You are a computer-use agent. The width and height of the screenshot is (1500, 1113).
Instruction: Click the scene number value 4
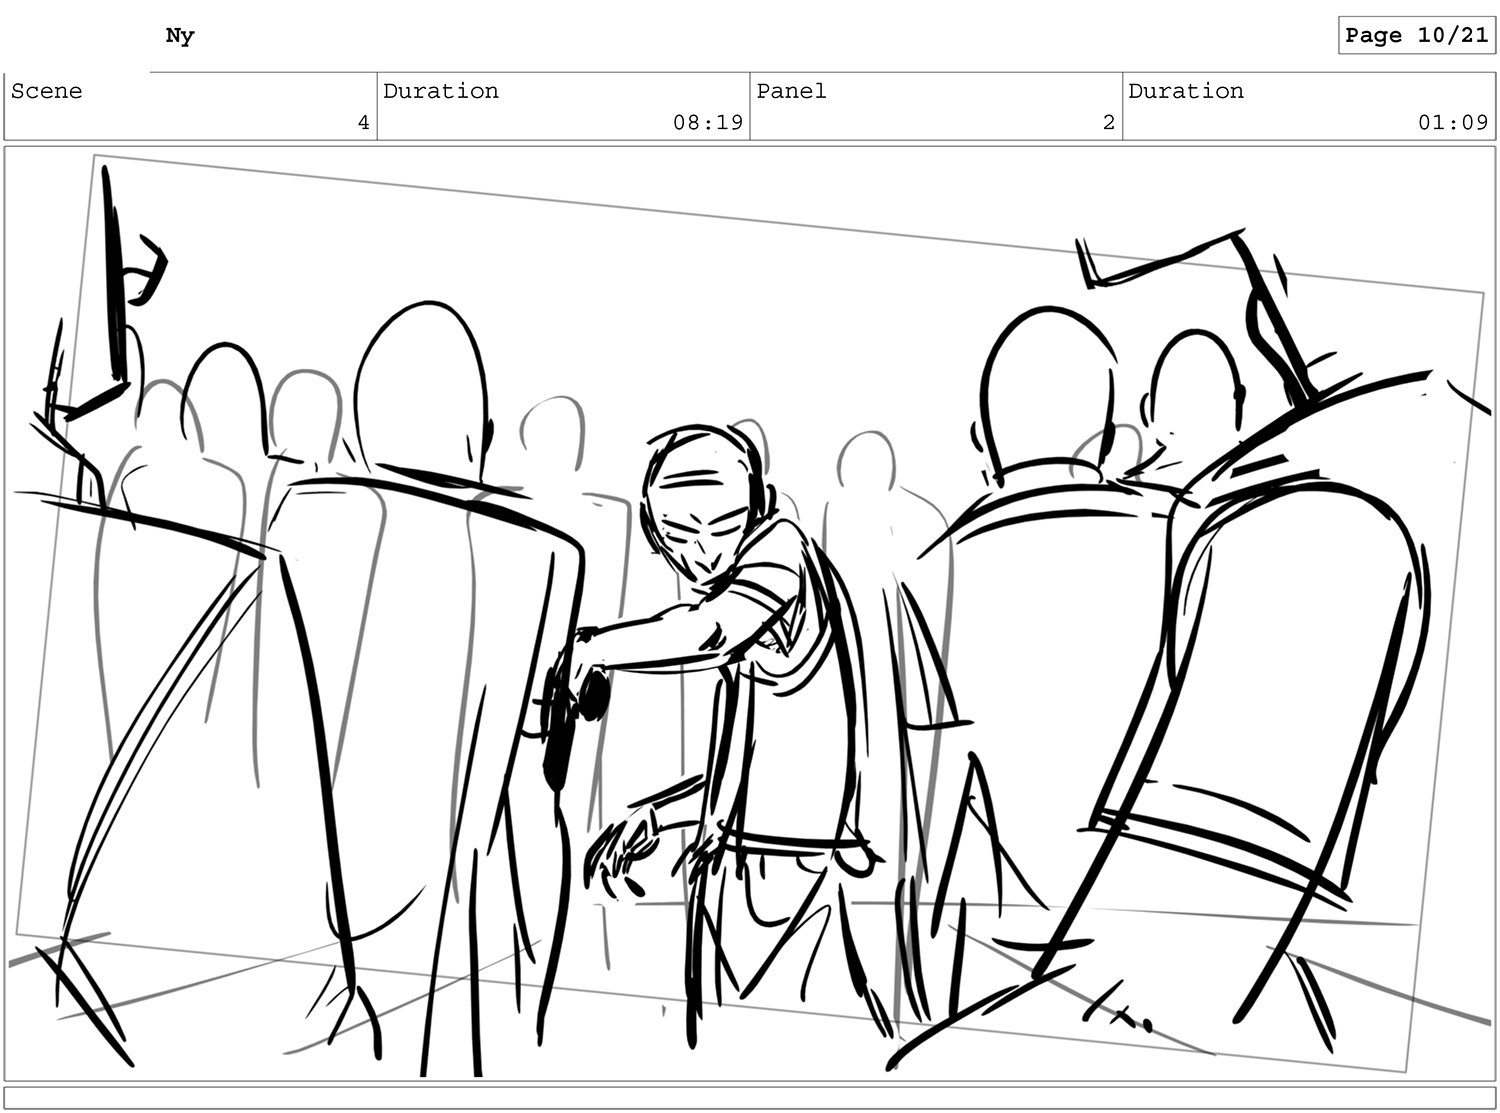363,123
